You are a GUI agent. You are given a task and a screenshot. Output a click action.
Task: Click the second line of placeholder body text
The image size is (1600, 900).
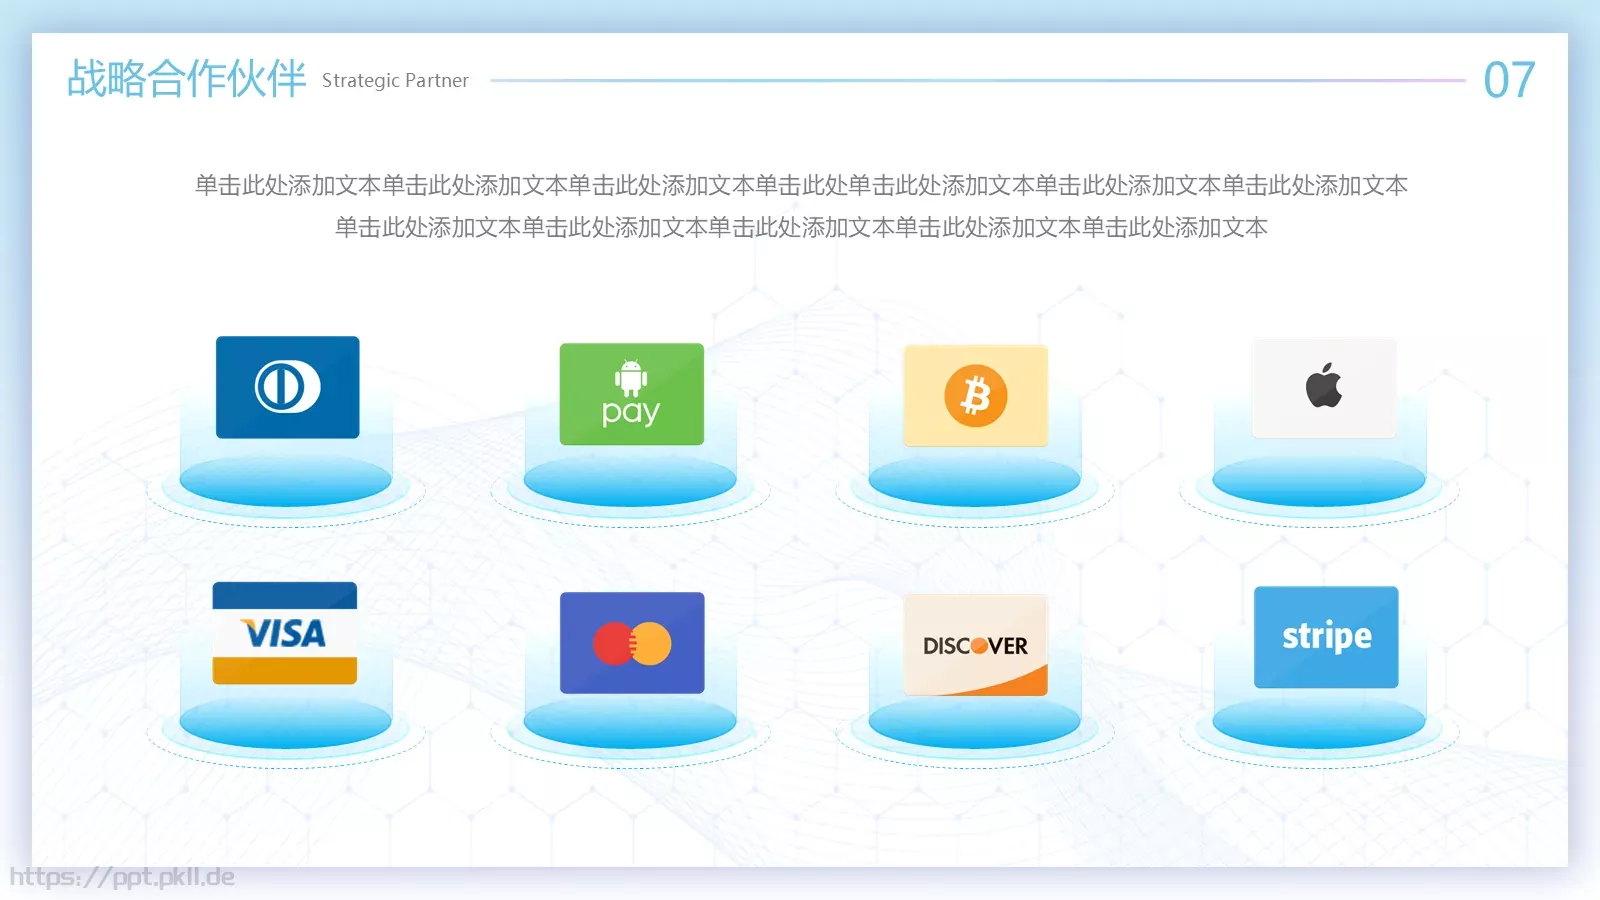pyautogui.click(x=801, y=227)
